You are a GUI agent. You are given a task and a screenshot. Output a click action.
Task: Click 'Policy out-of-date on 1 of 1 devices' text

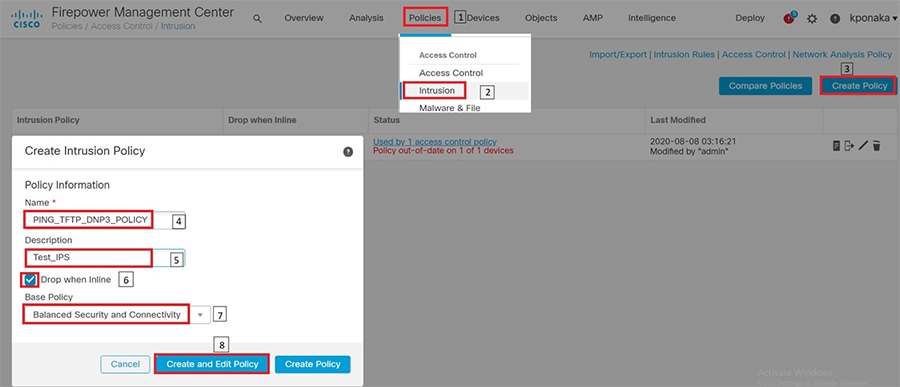[x=443, y=150]
